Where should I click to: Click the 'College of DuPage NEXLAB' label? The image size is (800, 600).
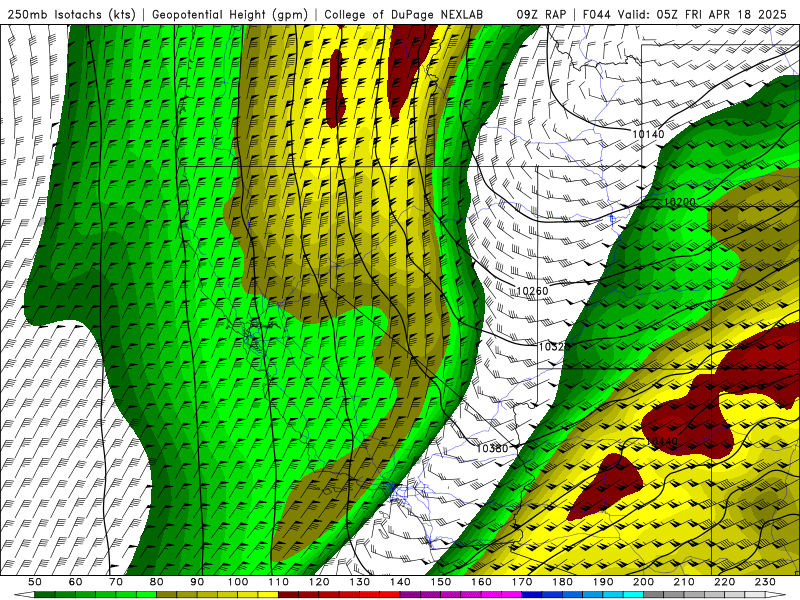pyautogui.click(x=404, y=14)
